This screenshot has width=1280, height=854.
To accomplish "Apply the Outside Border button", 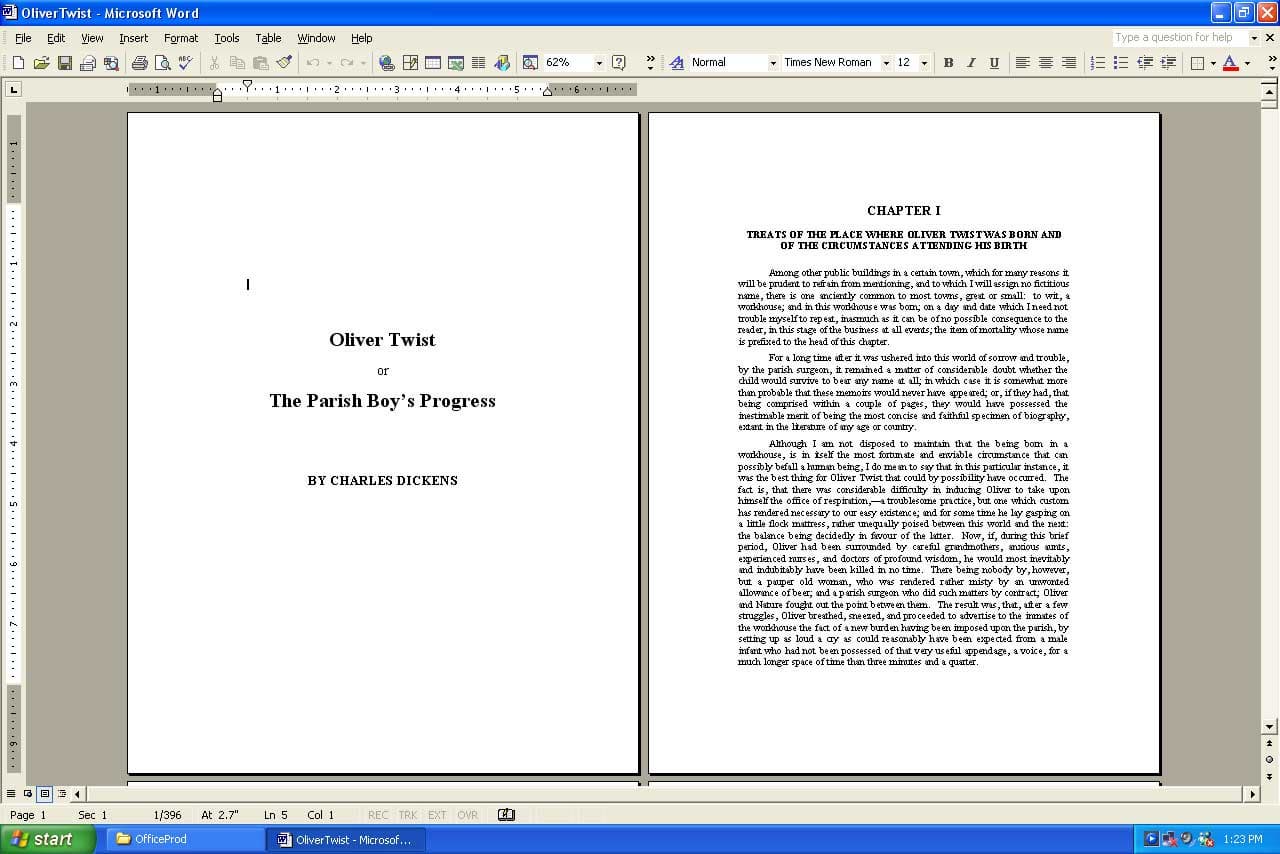I will [1196, 63].
